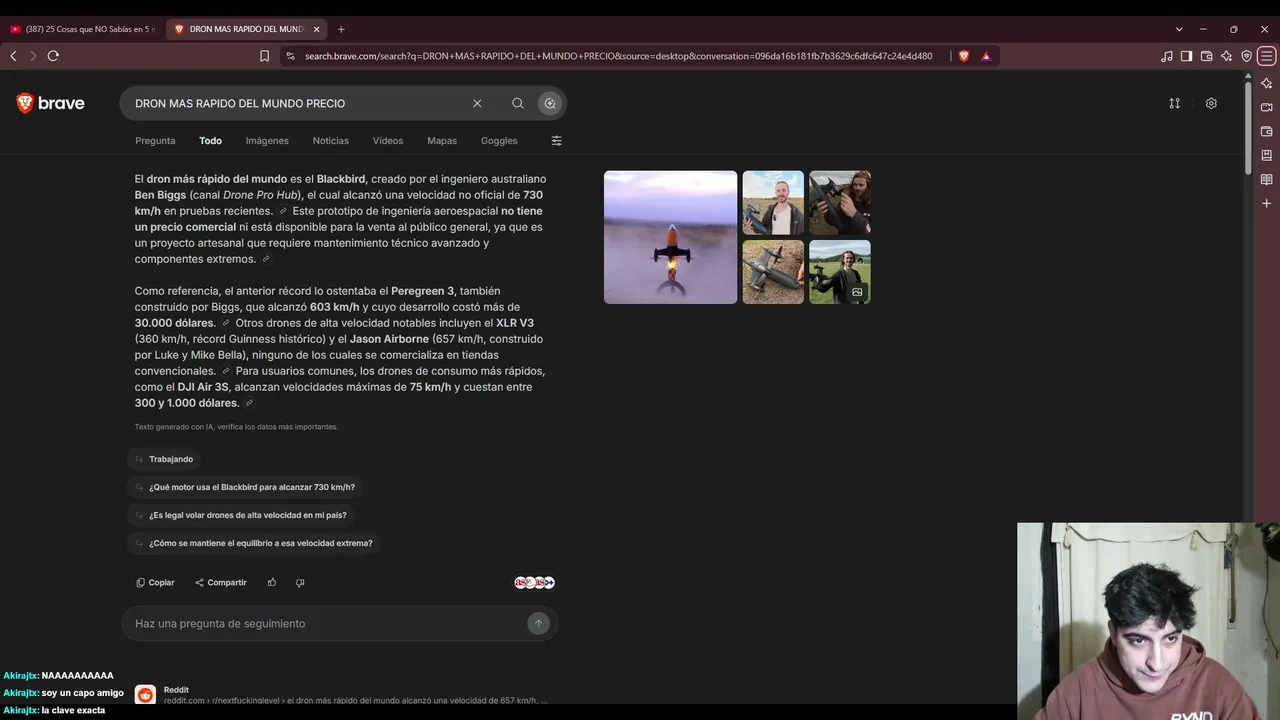
Task: Open bookmarks panel icon in sidebar
Action: [1266, 155]
